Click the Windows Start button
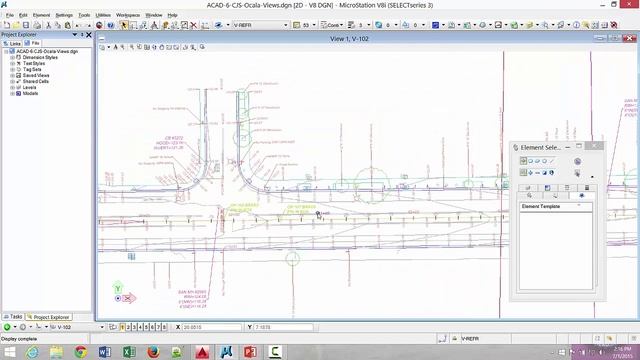This screenshot has height=360, width=640. [x=9, y=352]
